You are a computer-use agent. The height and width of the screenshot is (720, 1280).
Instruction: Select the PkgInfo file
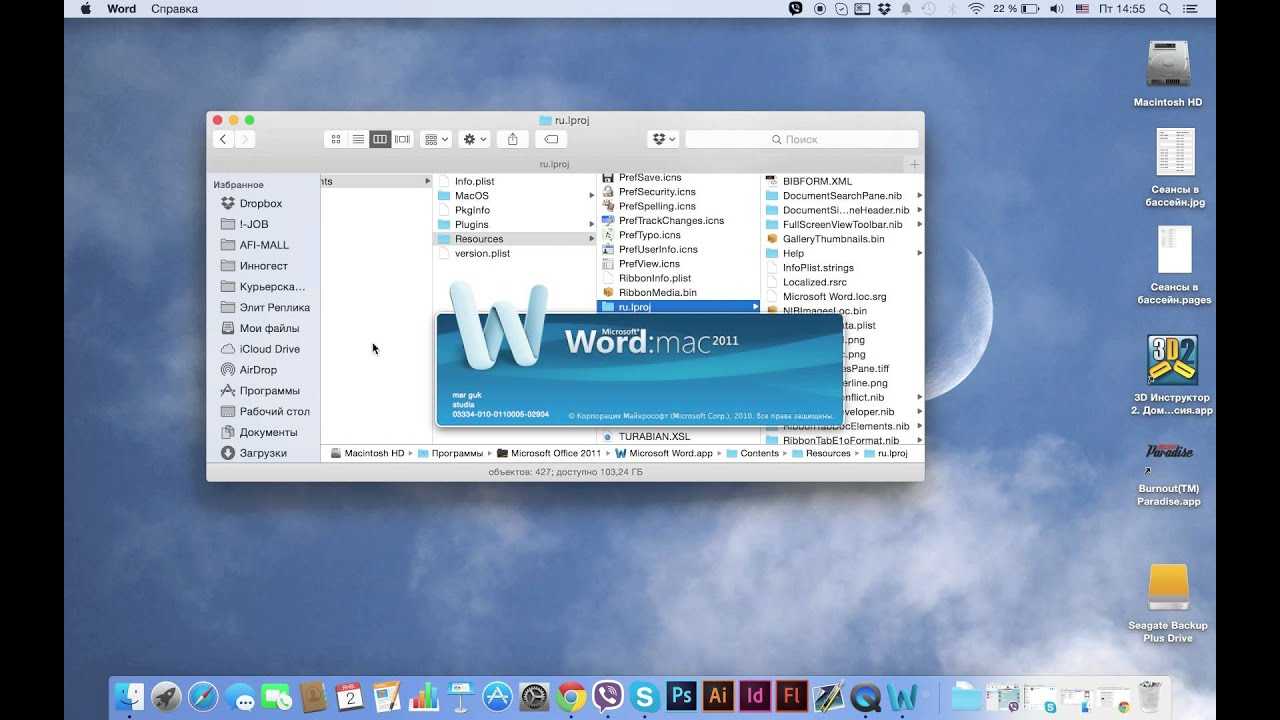click(x=472, y=210)
